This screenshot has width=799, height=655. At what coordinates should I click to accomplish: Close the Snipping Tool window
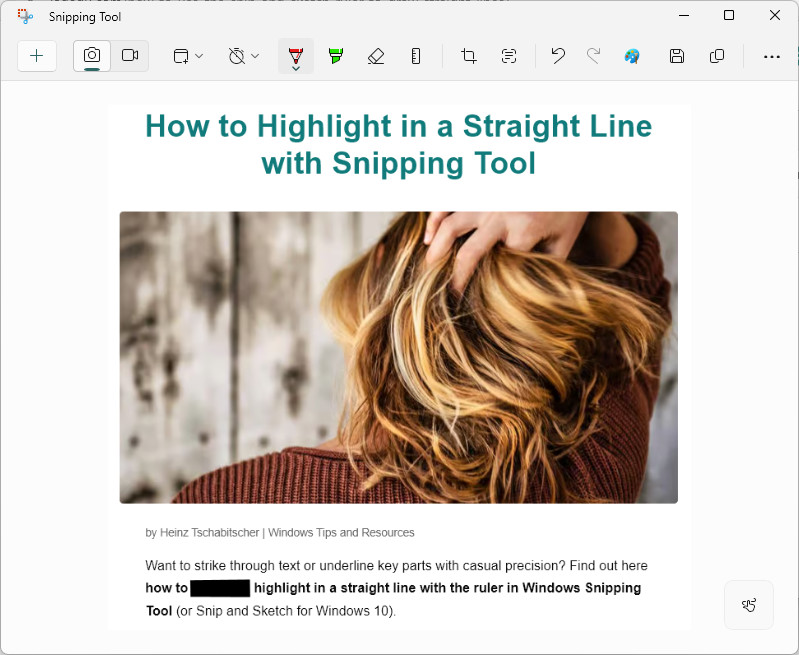coord(775,15)
